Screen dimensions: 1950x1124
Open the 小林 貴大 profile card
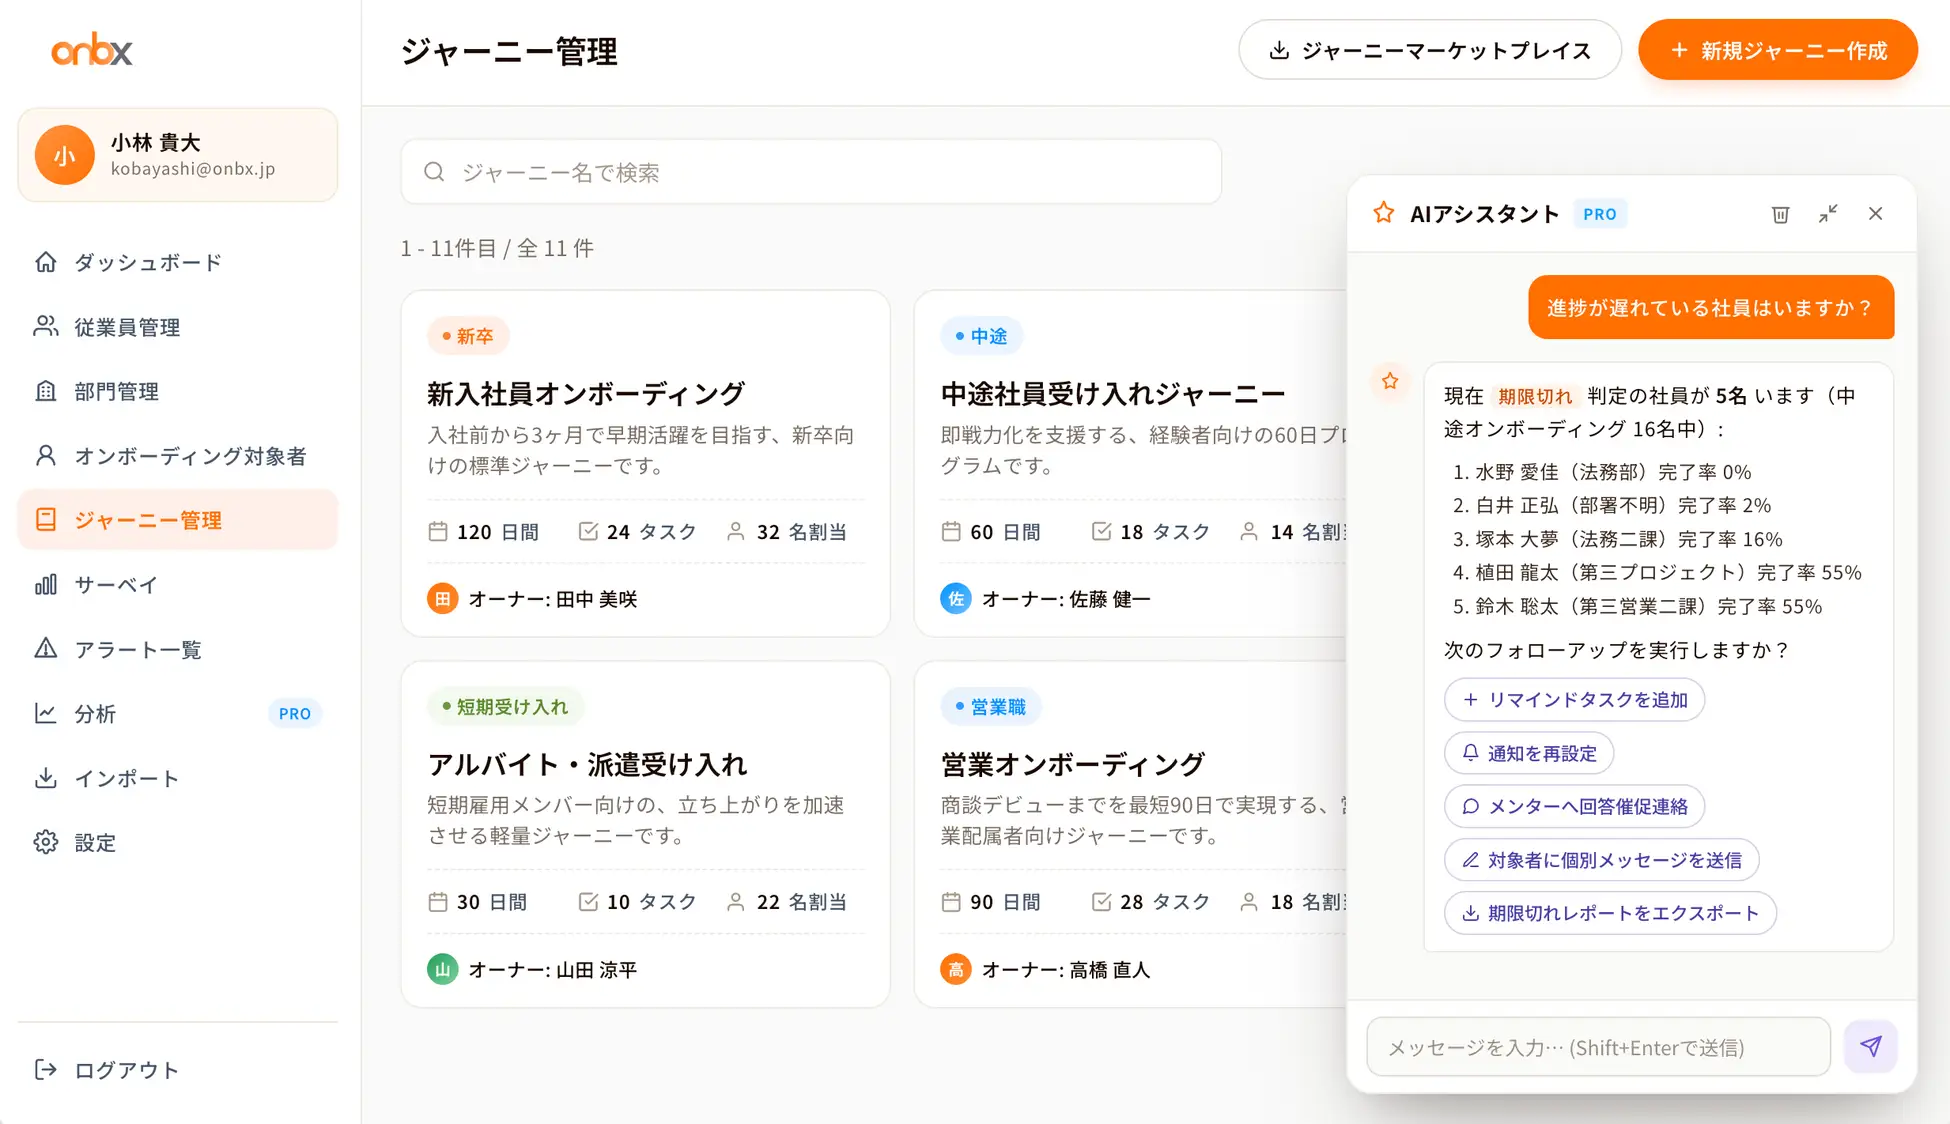tap(177, 155)
